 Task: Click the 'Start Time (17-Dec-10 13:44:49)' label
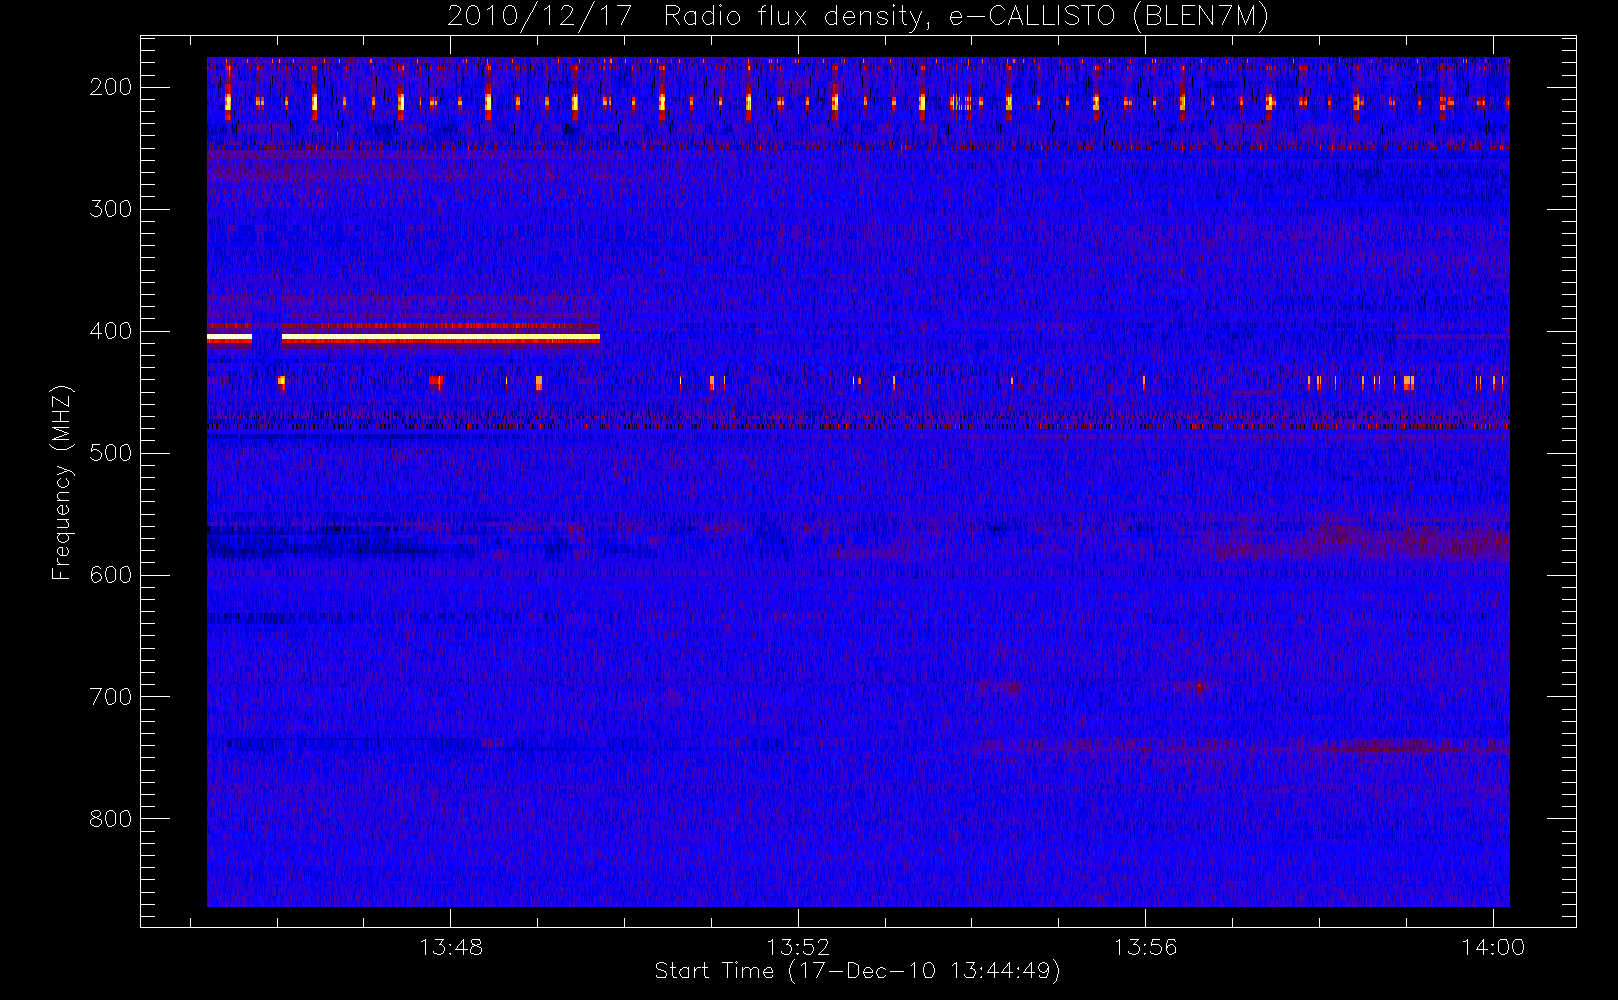857,971
